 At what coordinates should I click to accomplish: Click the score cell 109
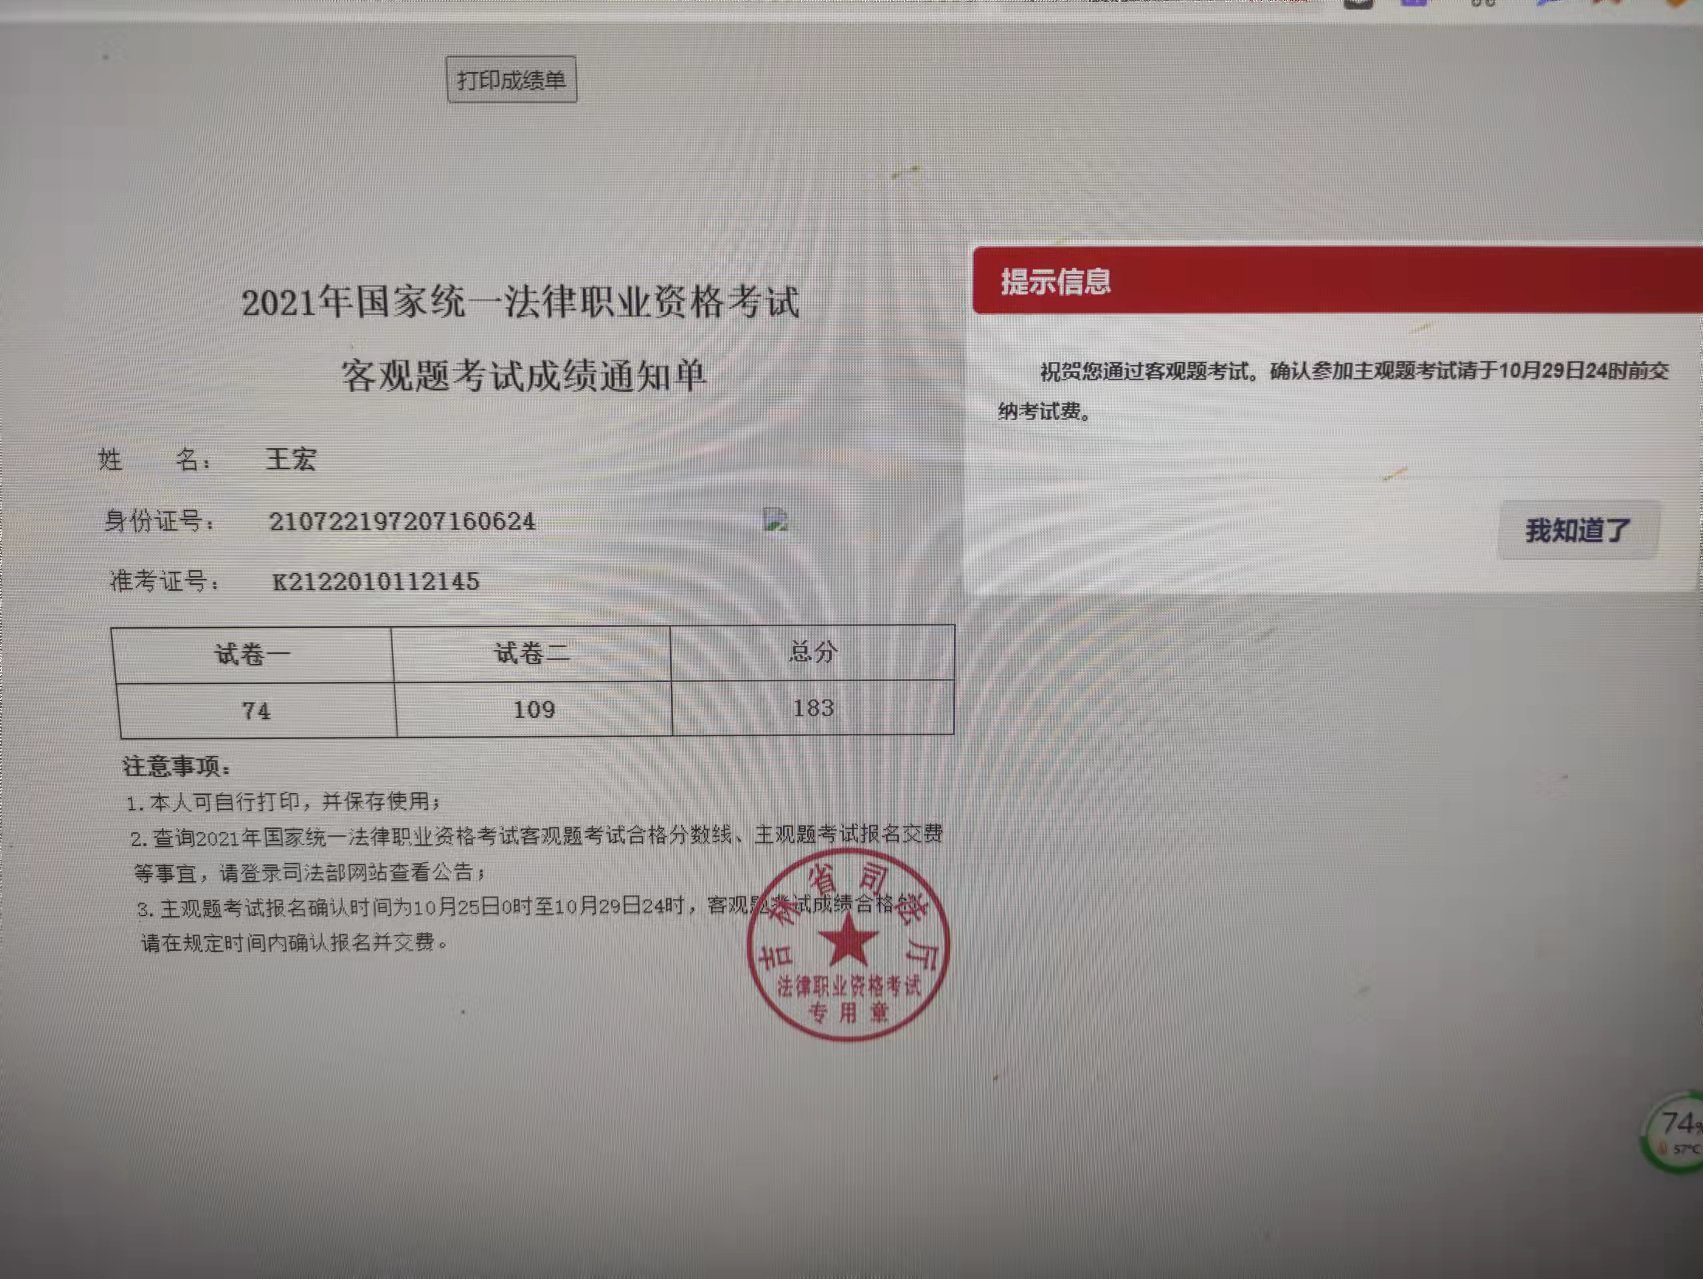point(534,709)
